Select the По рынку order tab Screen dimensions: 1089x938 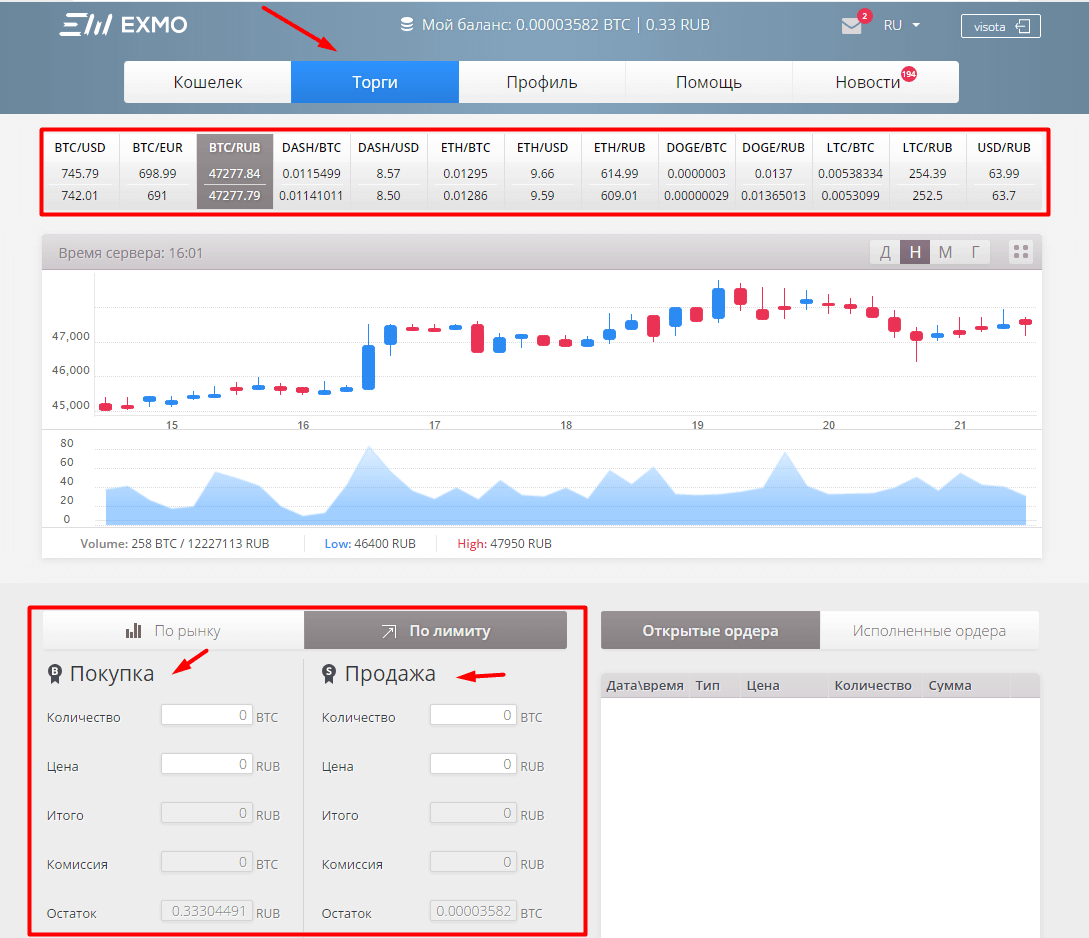click(174, 630)
